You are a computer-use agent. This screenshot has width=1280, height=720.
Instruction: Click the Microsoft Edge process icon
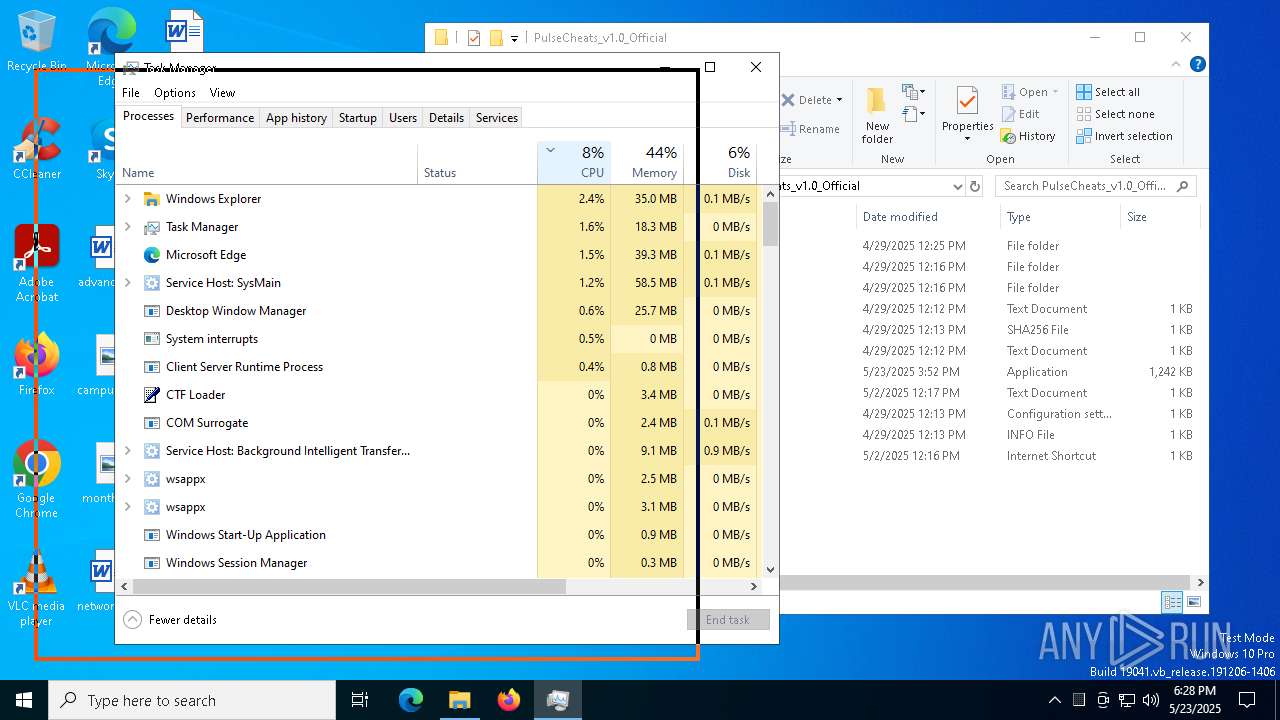coord(152,255)
